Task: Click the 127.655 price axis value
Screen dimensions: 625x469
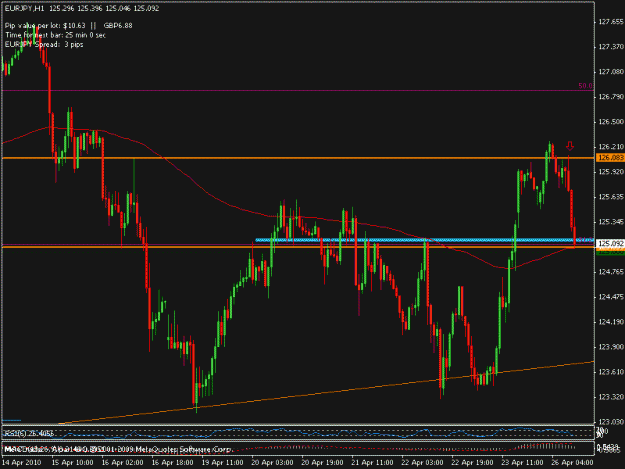Action: (x=611, y=22)
